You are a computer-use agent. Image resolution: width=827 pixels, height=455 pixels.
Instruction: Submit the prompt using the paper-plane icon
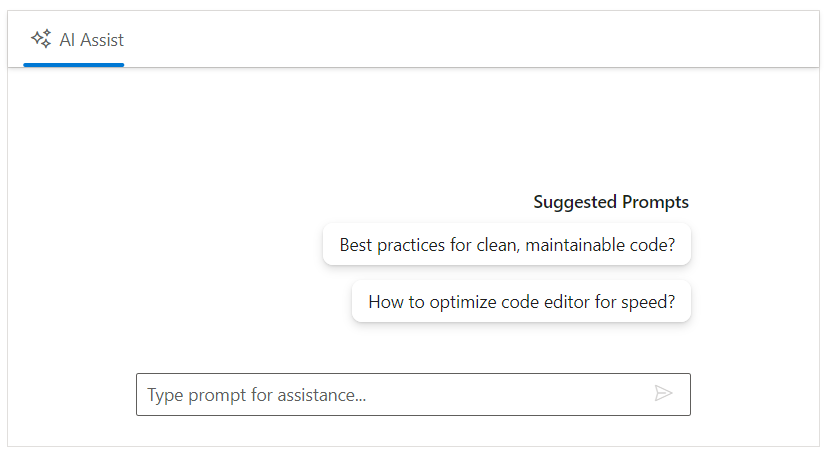click(x=663, y=393)
